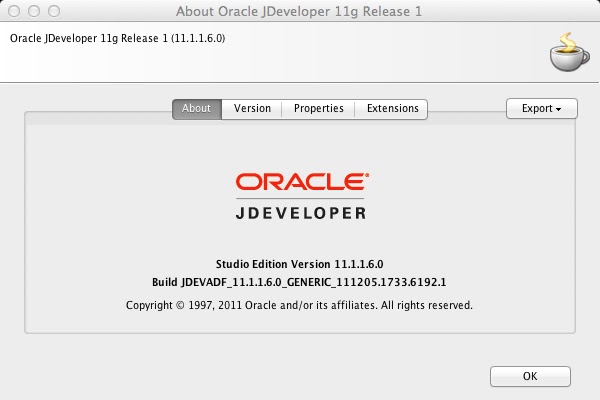
Task: Close the About dialog window
Action: point(14,11)
